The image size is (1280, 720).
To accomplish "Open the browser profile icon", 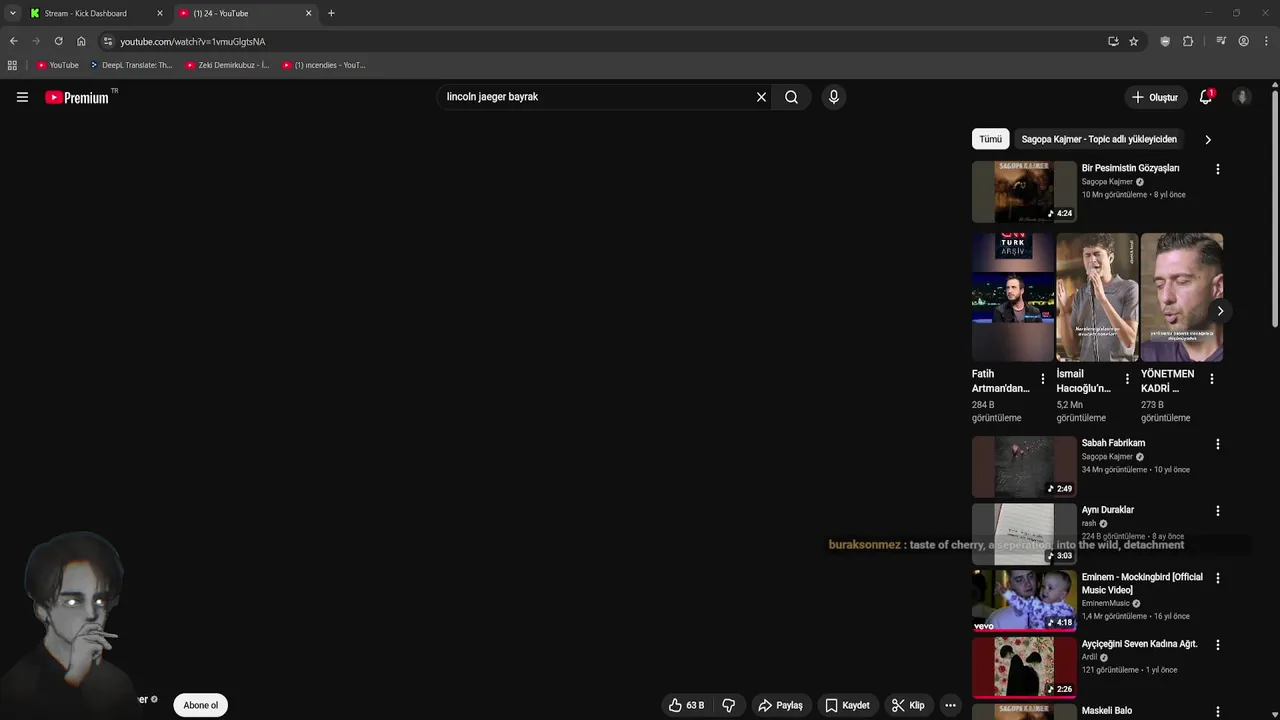I will pos(1243,41).
